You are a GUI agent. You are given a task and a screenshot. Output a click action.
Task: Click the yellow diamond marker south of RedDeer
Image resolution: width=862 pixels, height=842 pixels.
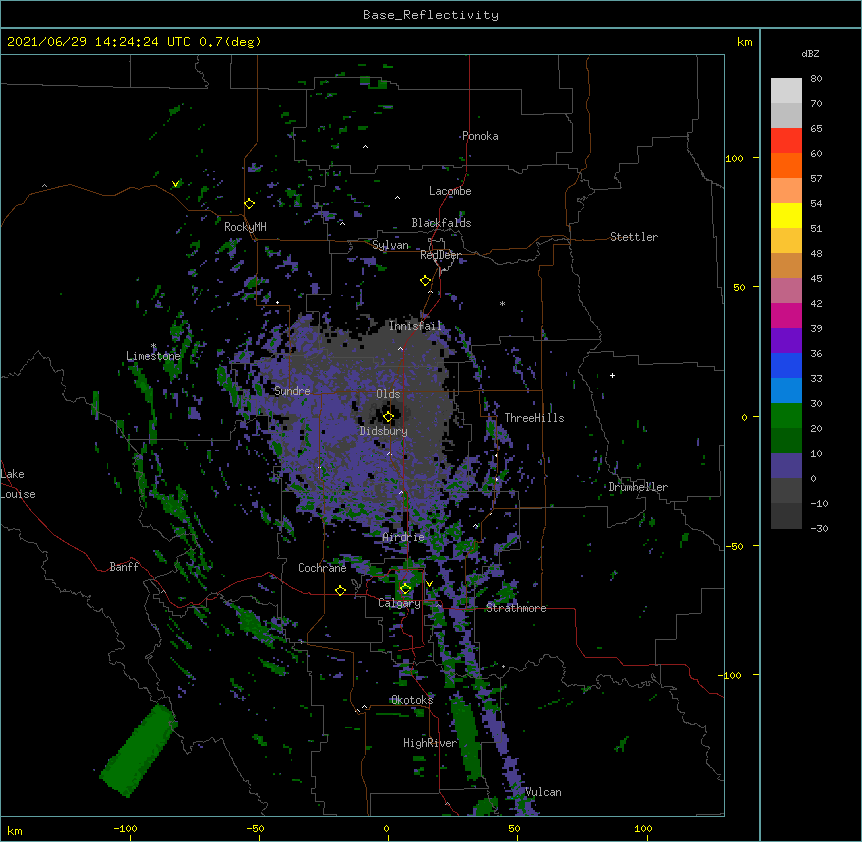(x=425, y=281)
